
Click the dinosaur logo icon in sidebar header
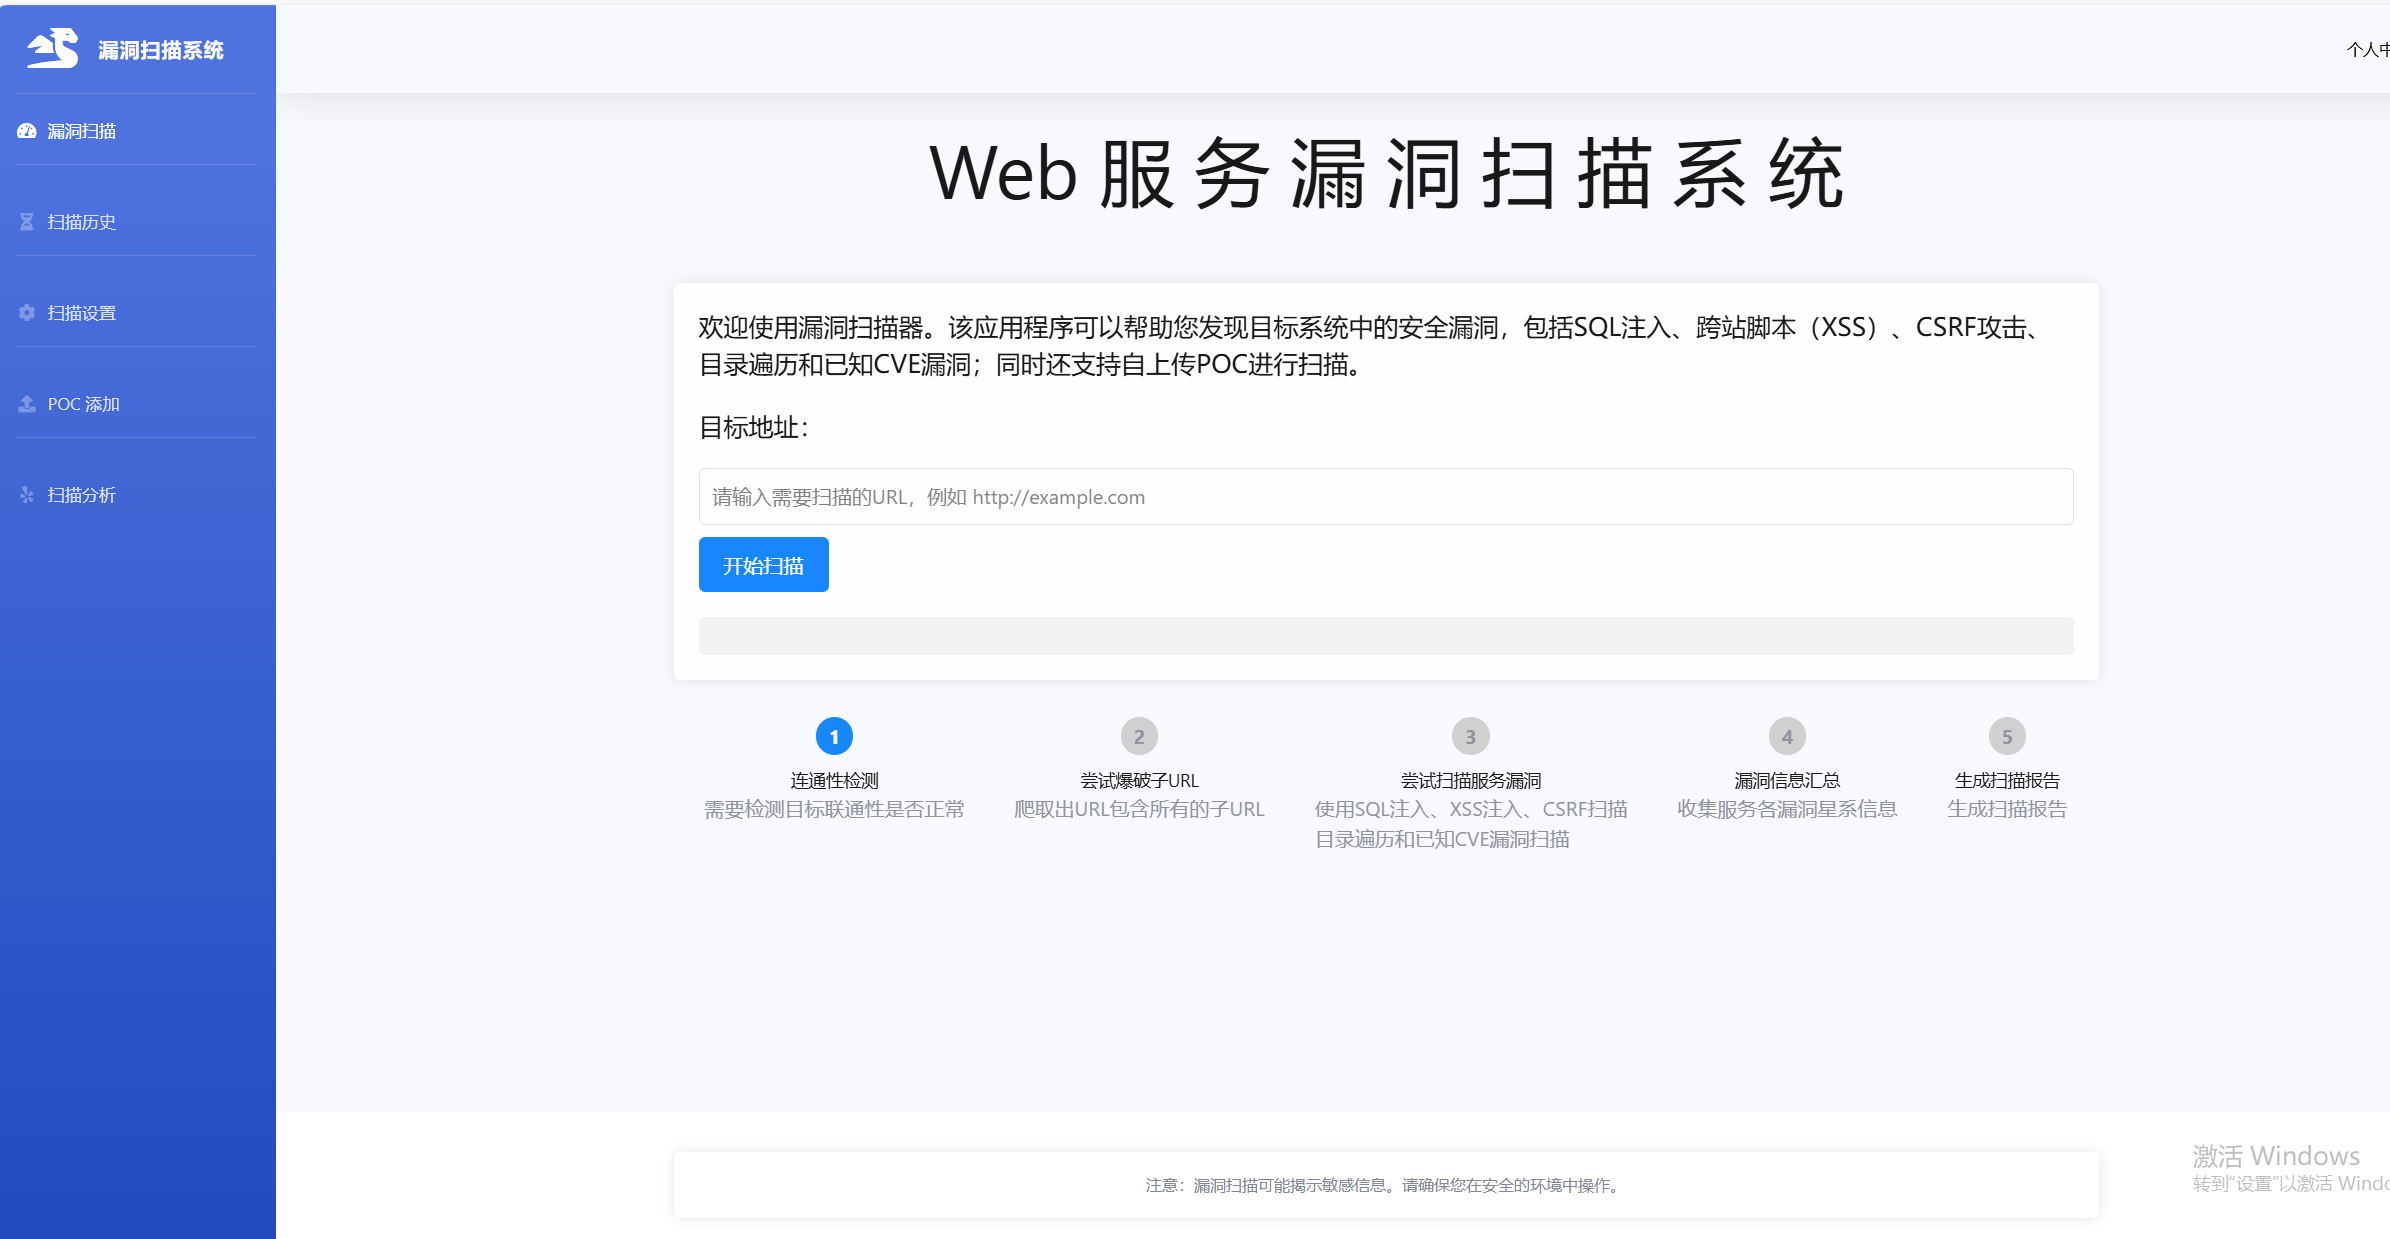(53, 48)
